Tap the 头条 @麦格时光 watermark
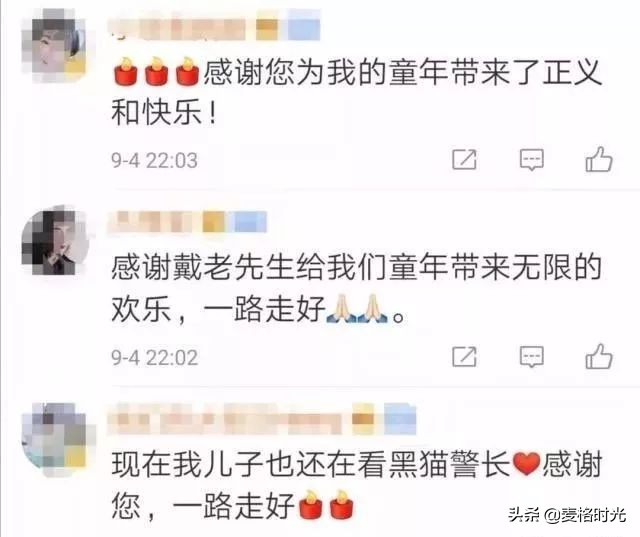Viewport: 640px width, 537px height. (x=567, y=515)
